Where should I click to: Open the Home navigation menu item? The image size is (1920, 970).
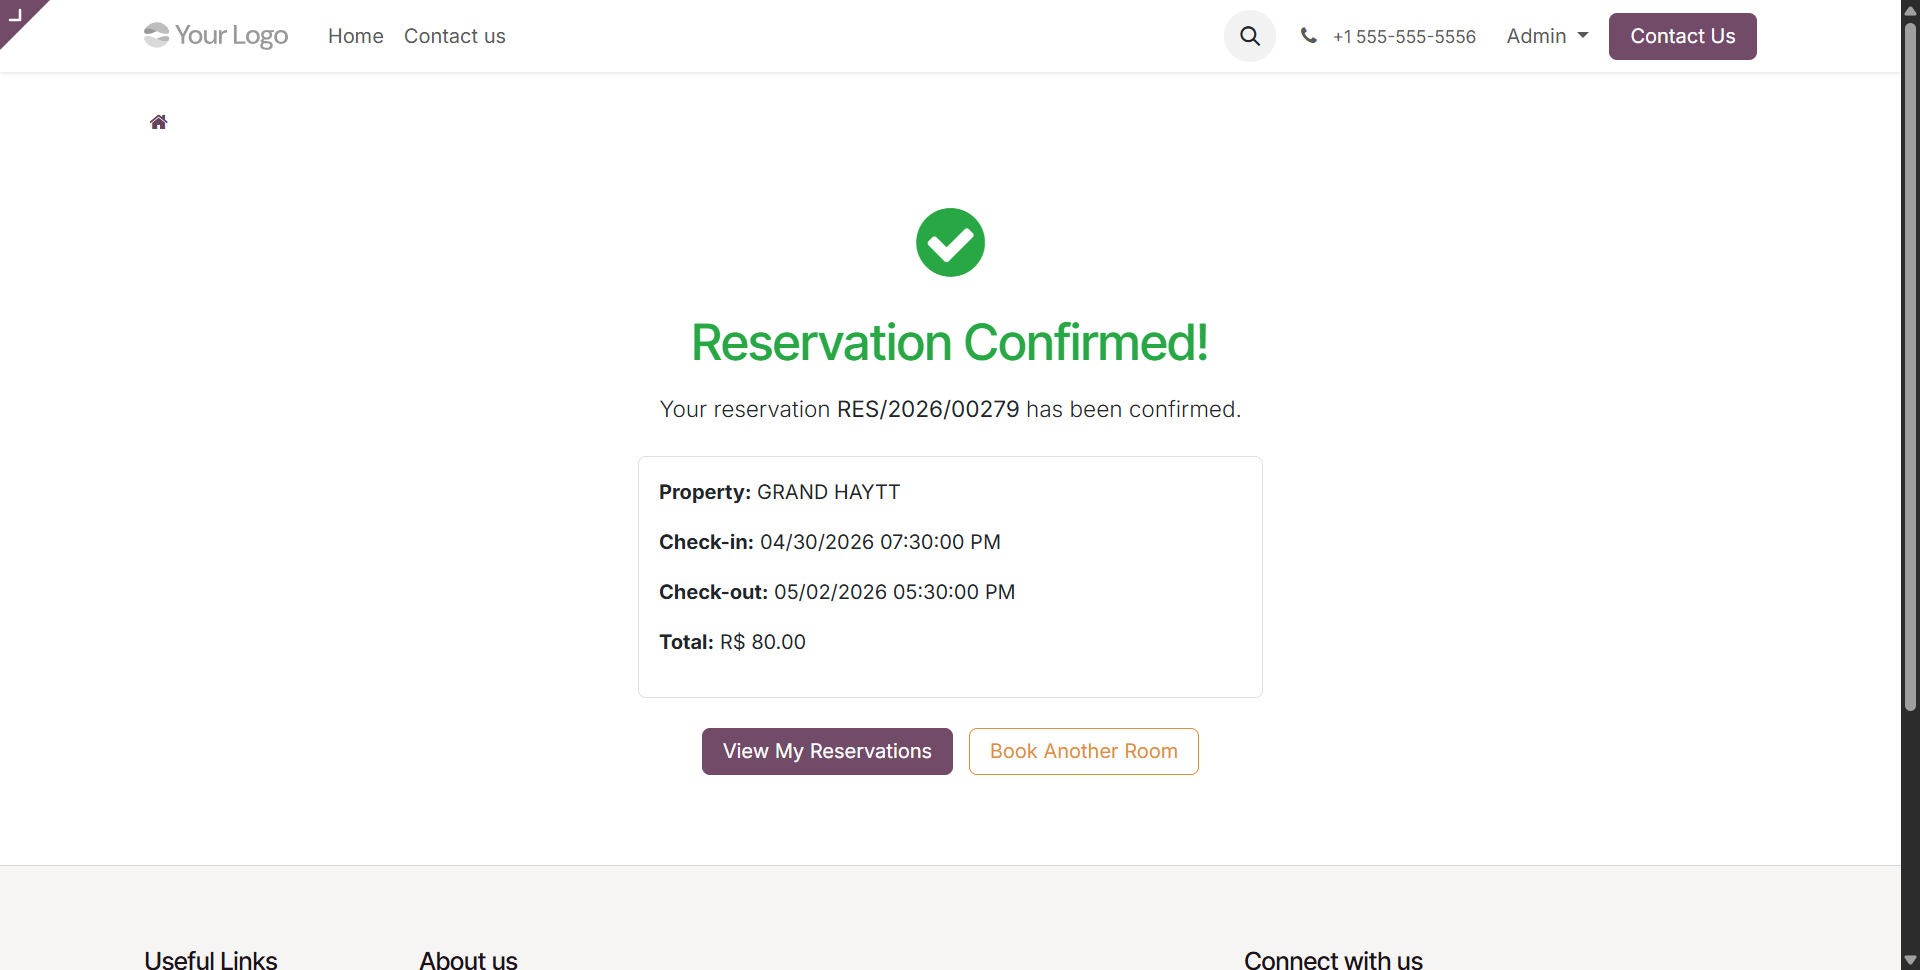pos(355,36)
